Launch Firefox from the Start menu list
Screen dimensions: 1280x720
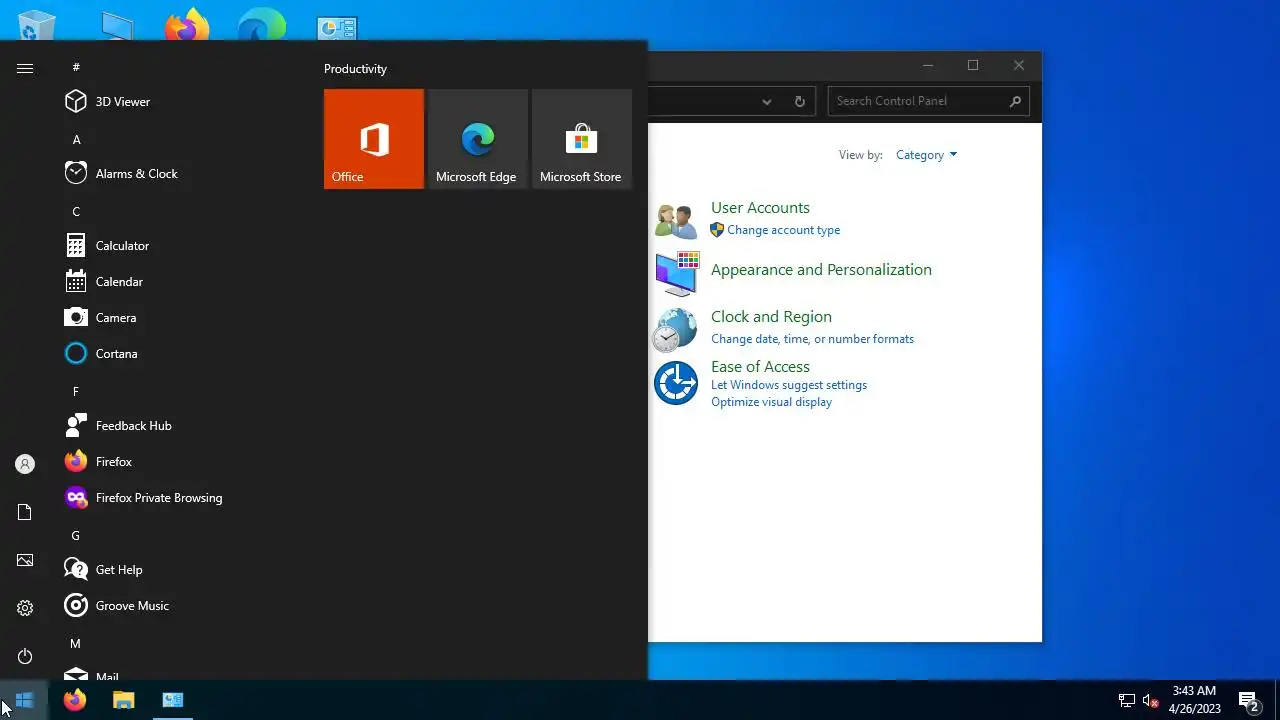[x=180, y=461]
